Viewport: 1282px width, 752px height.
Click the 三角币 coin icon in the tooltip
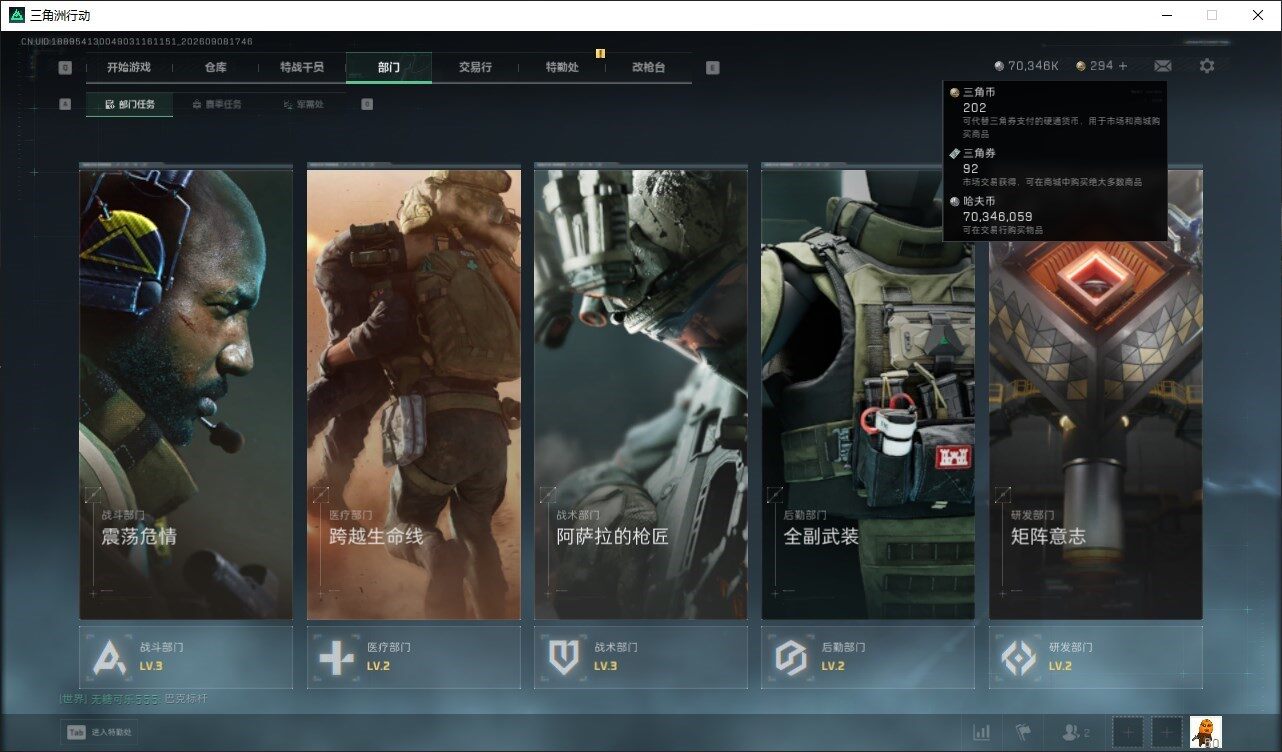955,93
